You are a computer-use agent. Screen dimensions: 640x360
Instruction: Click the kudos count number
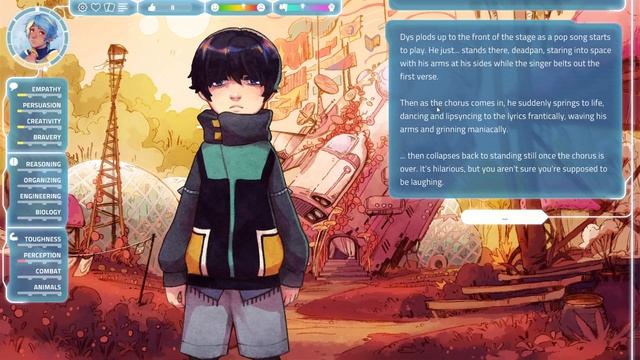click(x=173, y=7)
